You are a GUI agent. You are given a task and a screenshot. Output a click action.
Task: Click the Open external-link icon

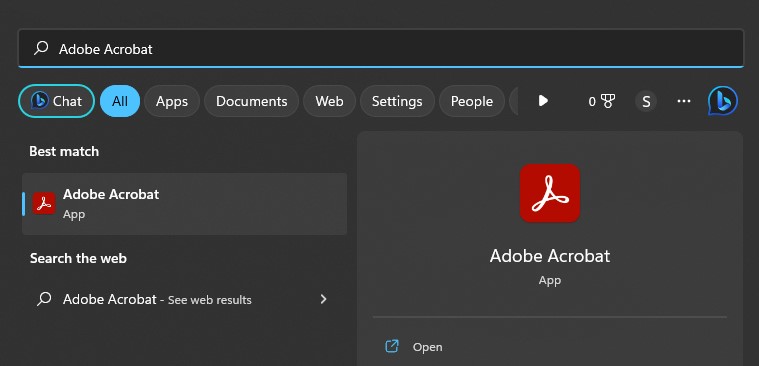click(391, 346)
